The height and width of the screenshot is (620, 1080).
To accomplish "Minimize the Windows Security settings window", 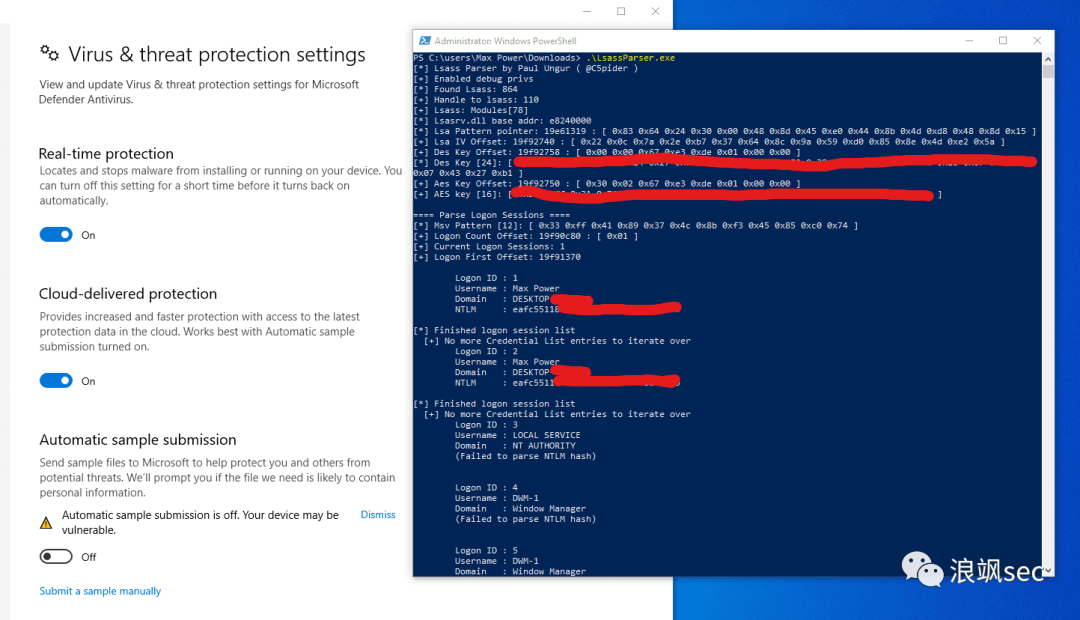I will pos(587,11).
